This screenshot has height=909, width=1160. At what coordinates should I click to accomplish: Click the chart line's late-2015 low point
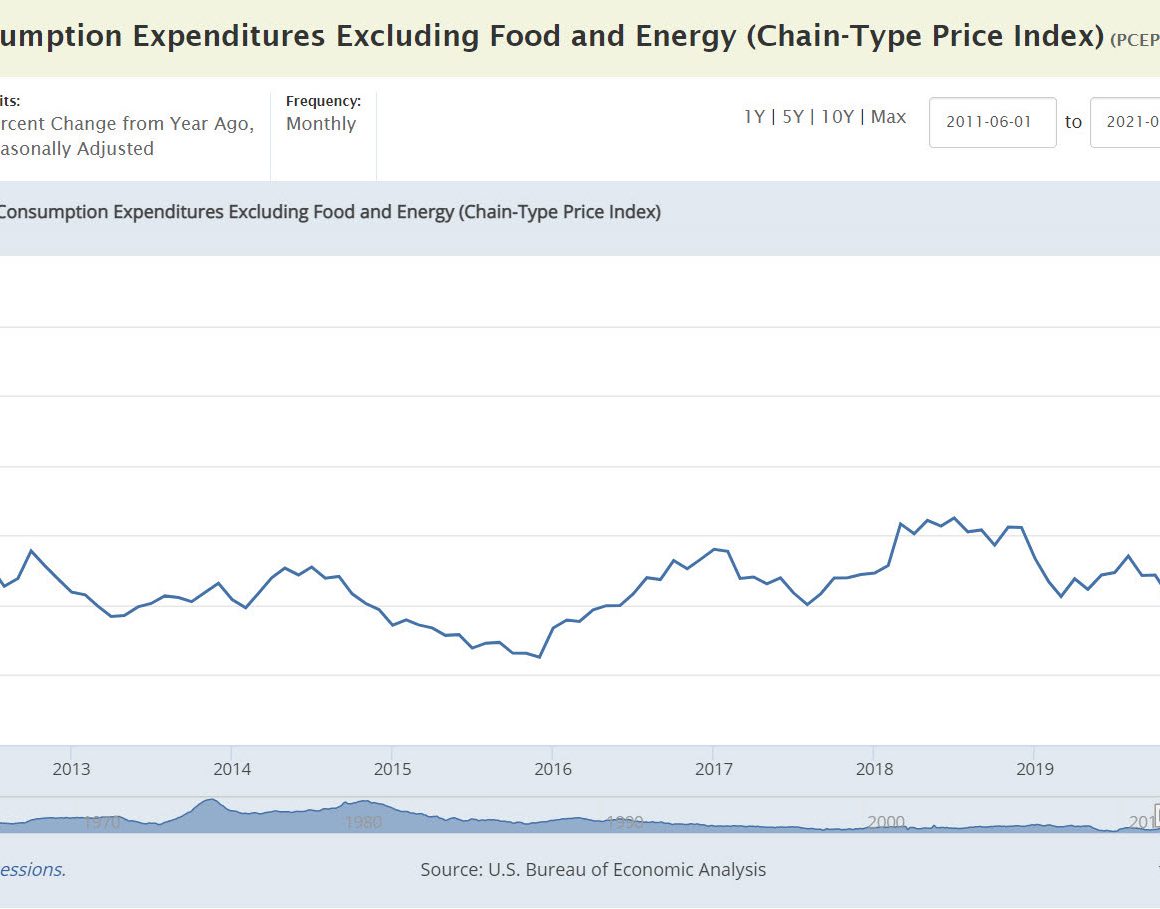pos(539,657)
